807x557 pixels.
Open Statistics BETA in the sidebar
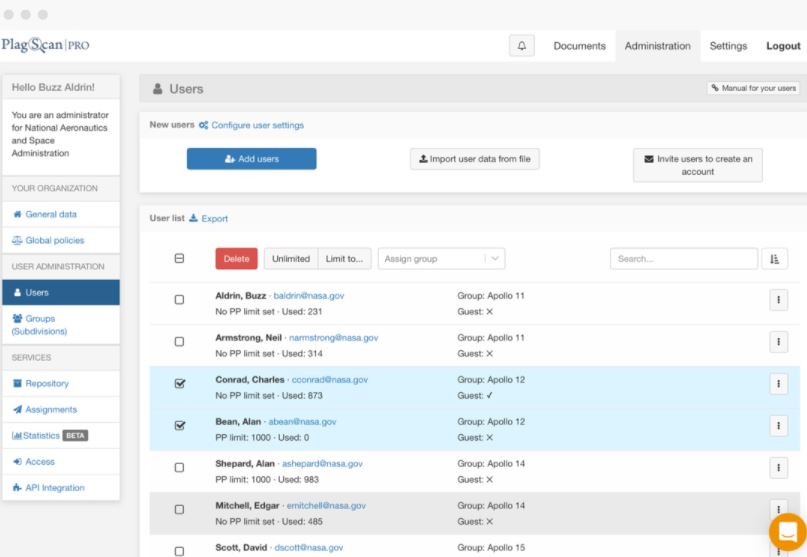pos(50,436)
